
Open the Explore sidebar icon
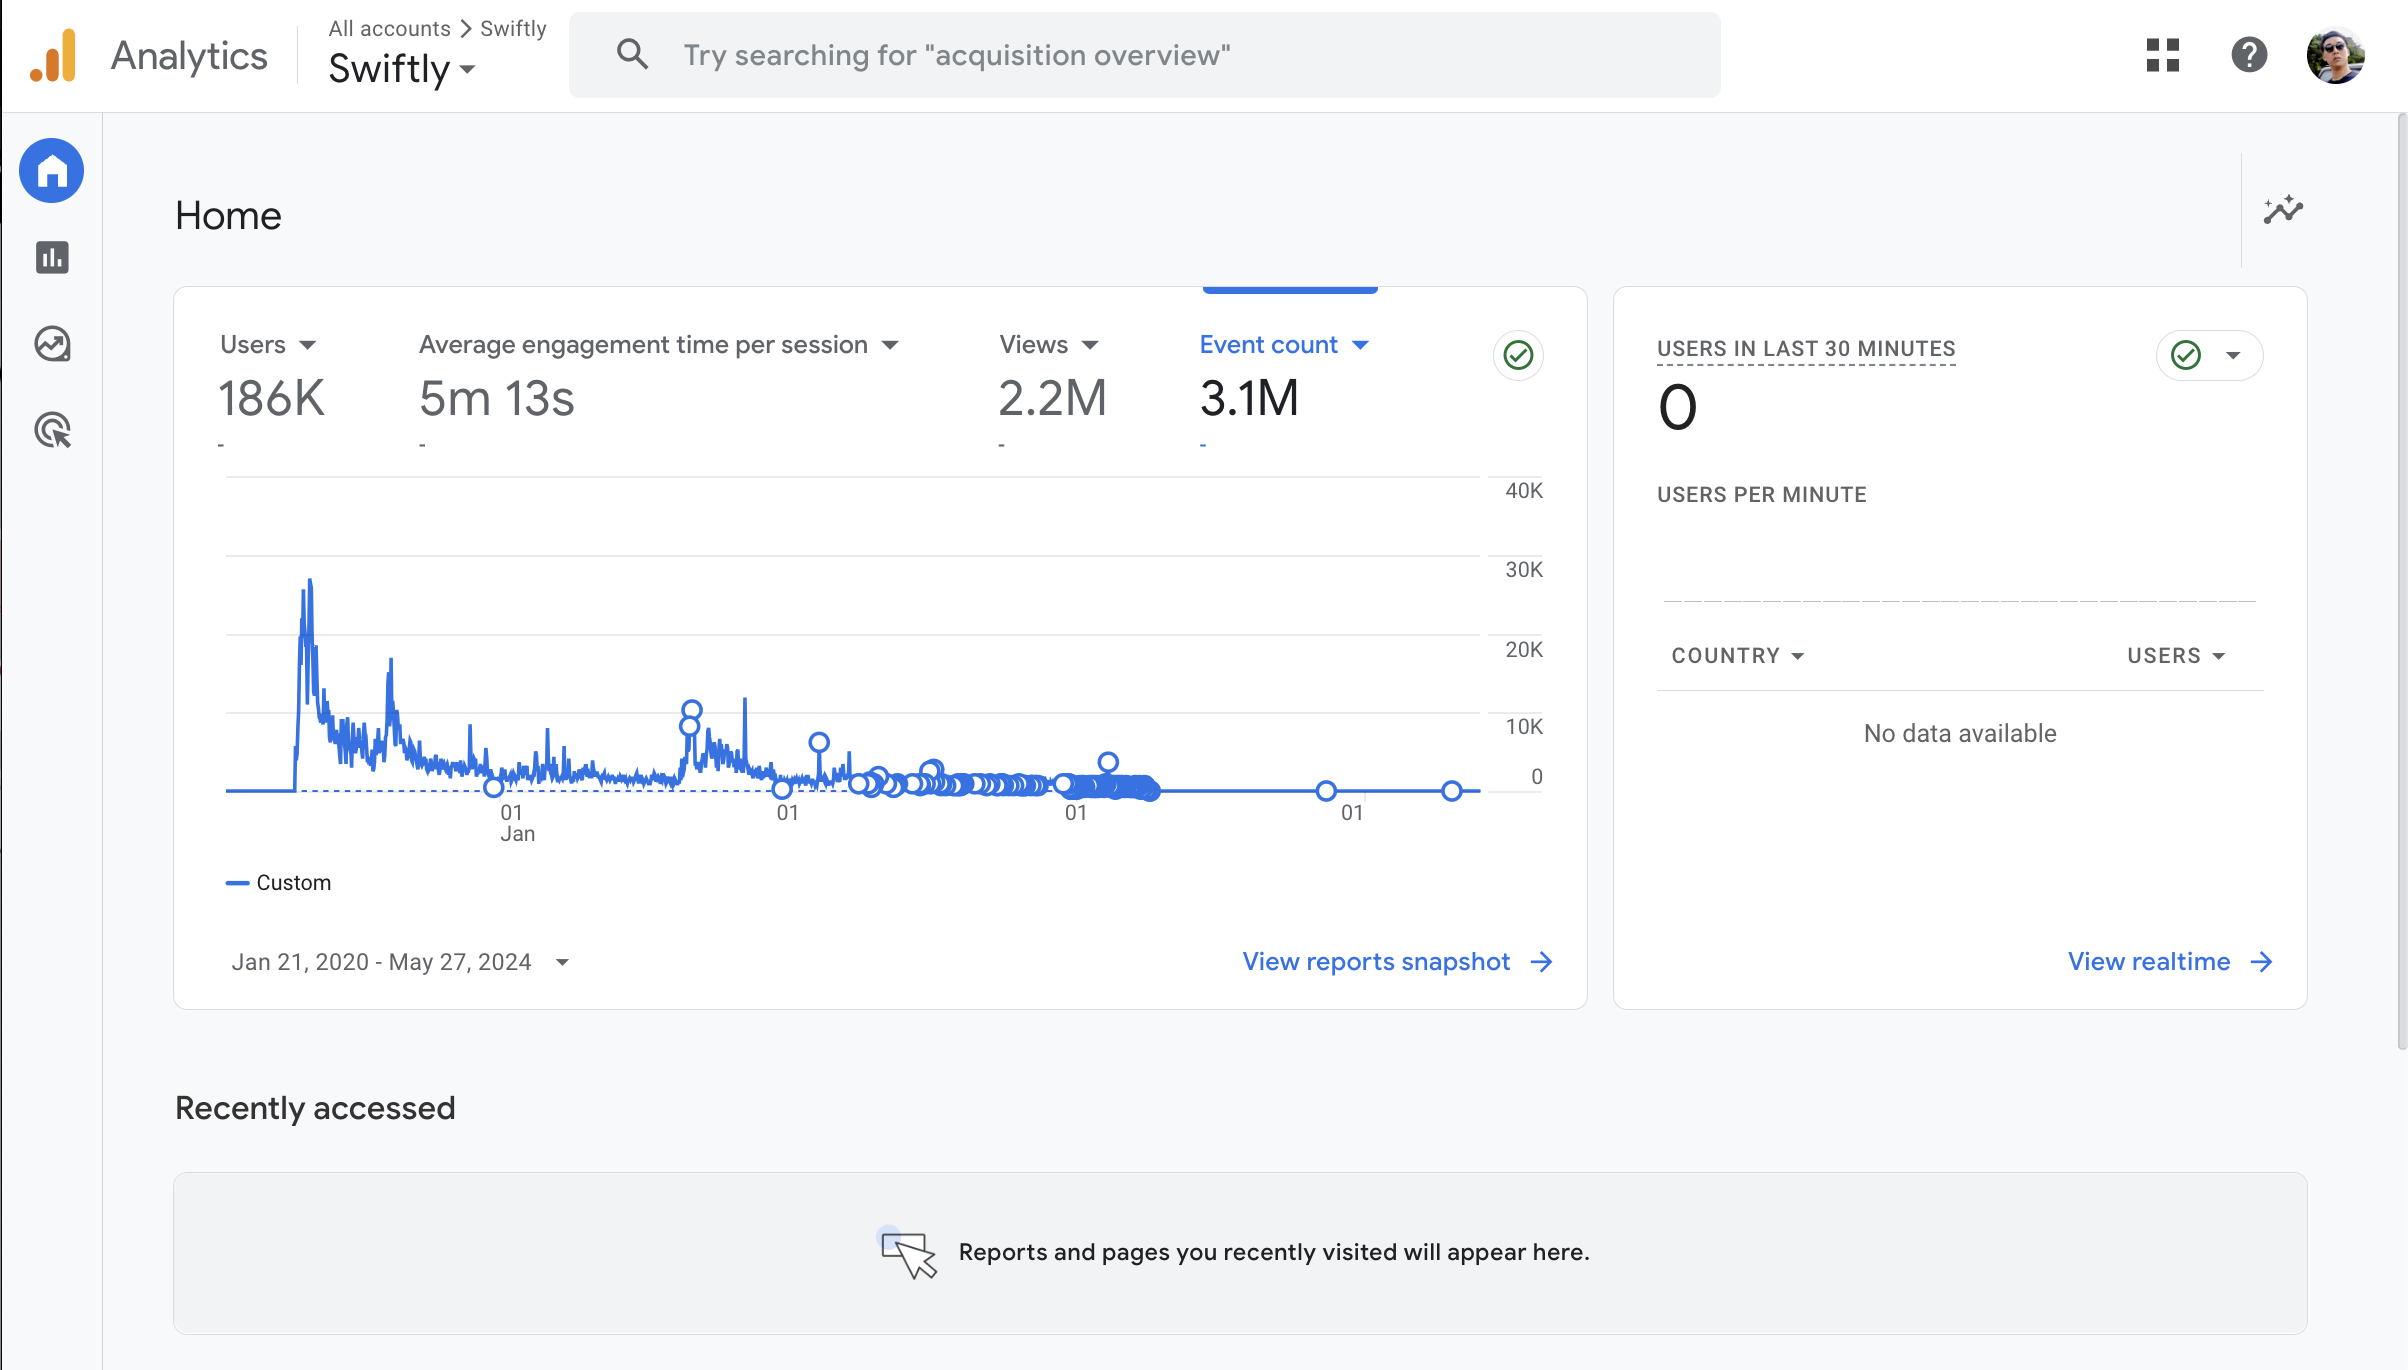tap(52, 344)
